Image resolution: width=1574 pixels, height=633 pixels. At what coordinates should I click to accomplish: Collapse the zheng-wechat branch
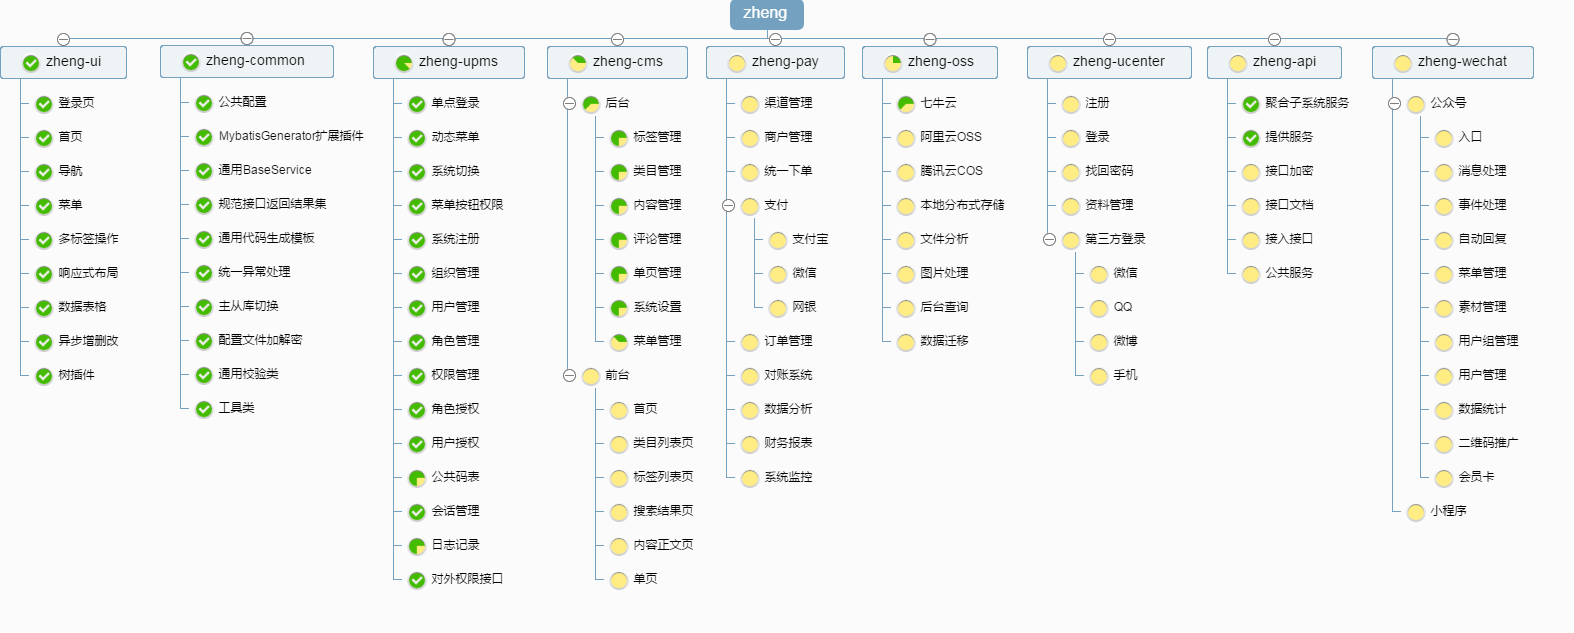pos(1453,39)
